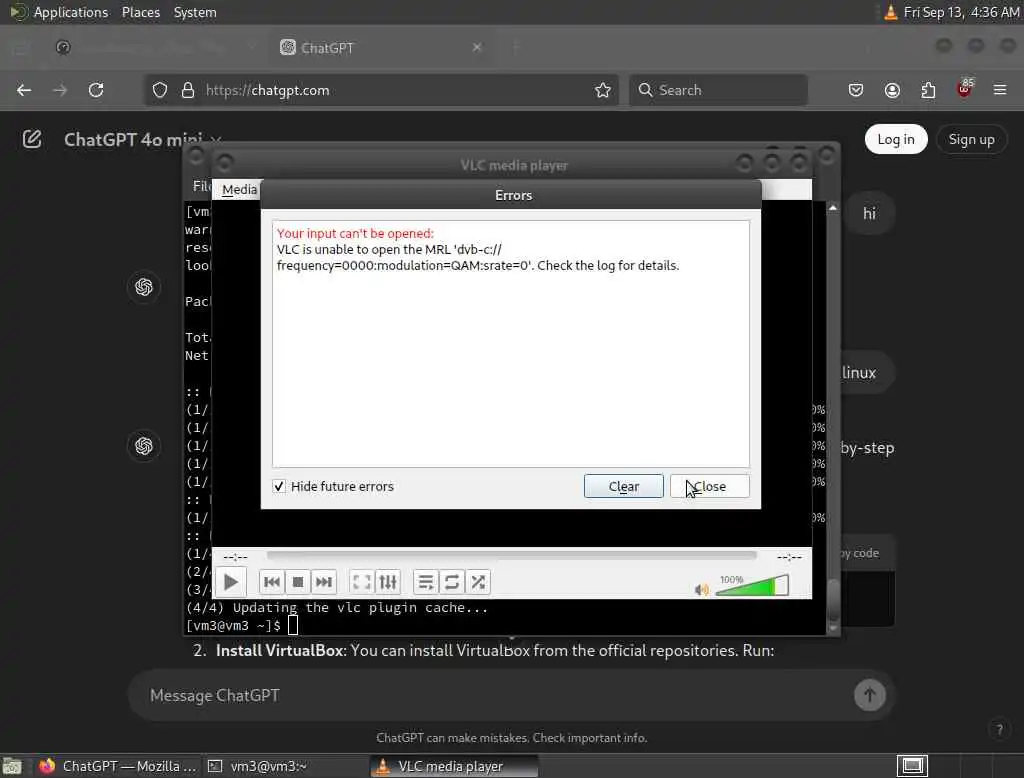Open the Places menu
The image size is (1024, 778).
point(140,12)
